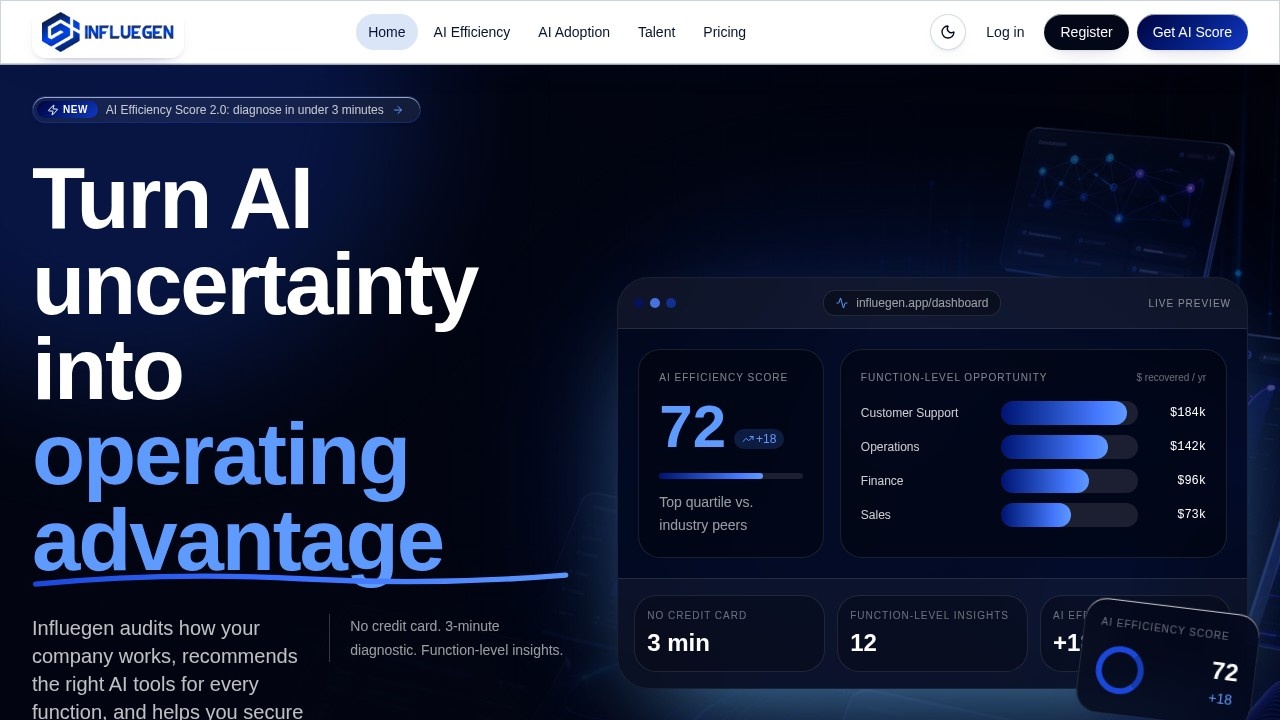Click the Customer Support row label

click(909, 413)
